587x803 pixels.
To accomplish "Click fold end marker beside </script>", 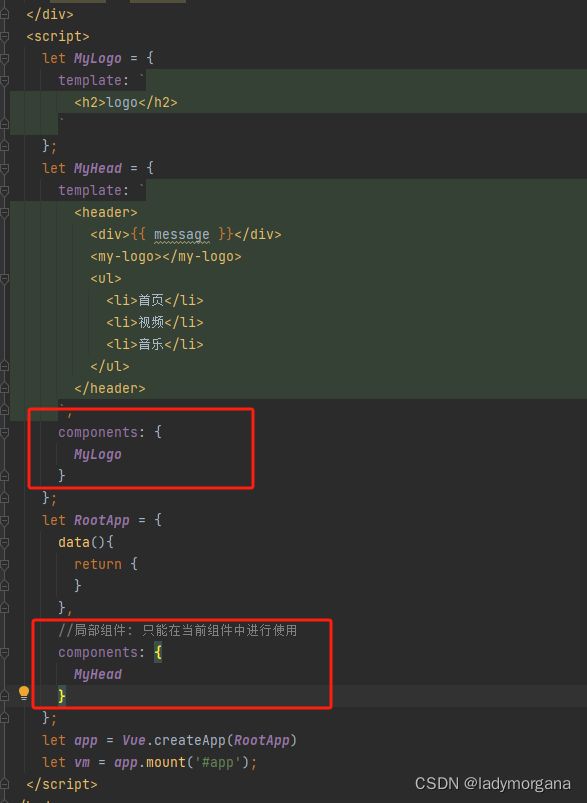I will pyautogui.click(x=5, y=784).
